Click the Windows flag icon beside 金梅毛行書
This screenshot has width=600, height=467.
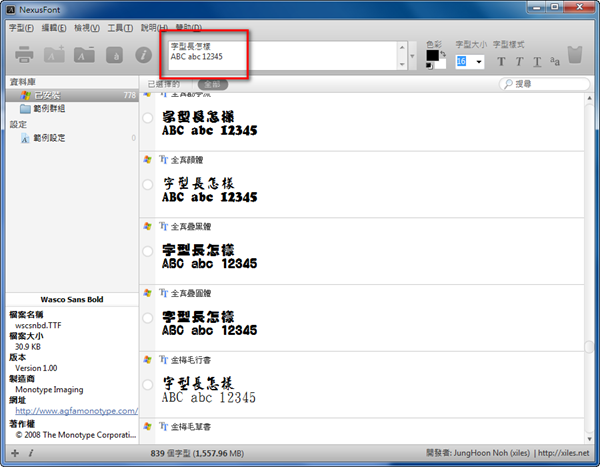(x=147, y=359)
